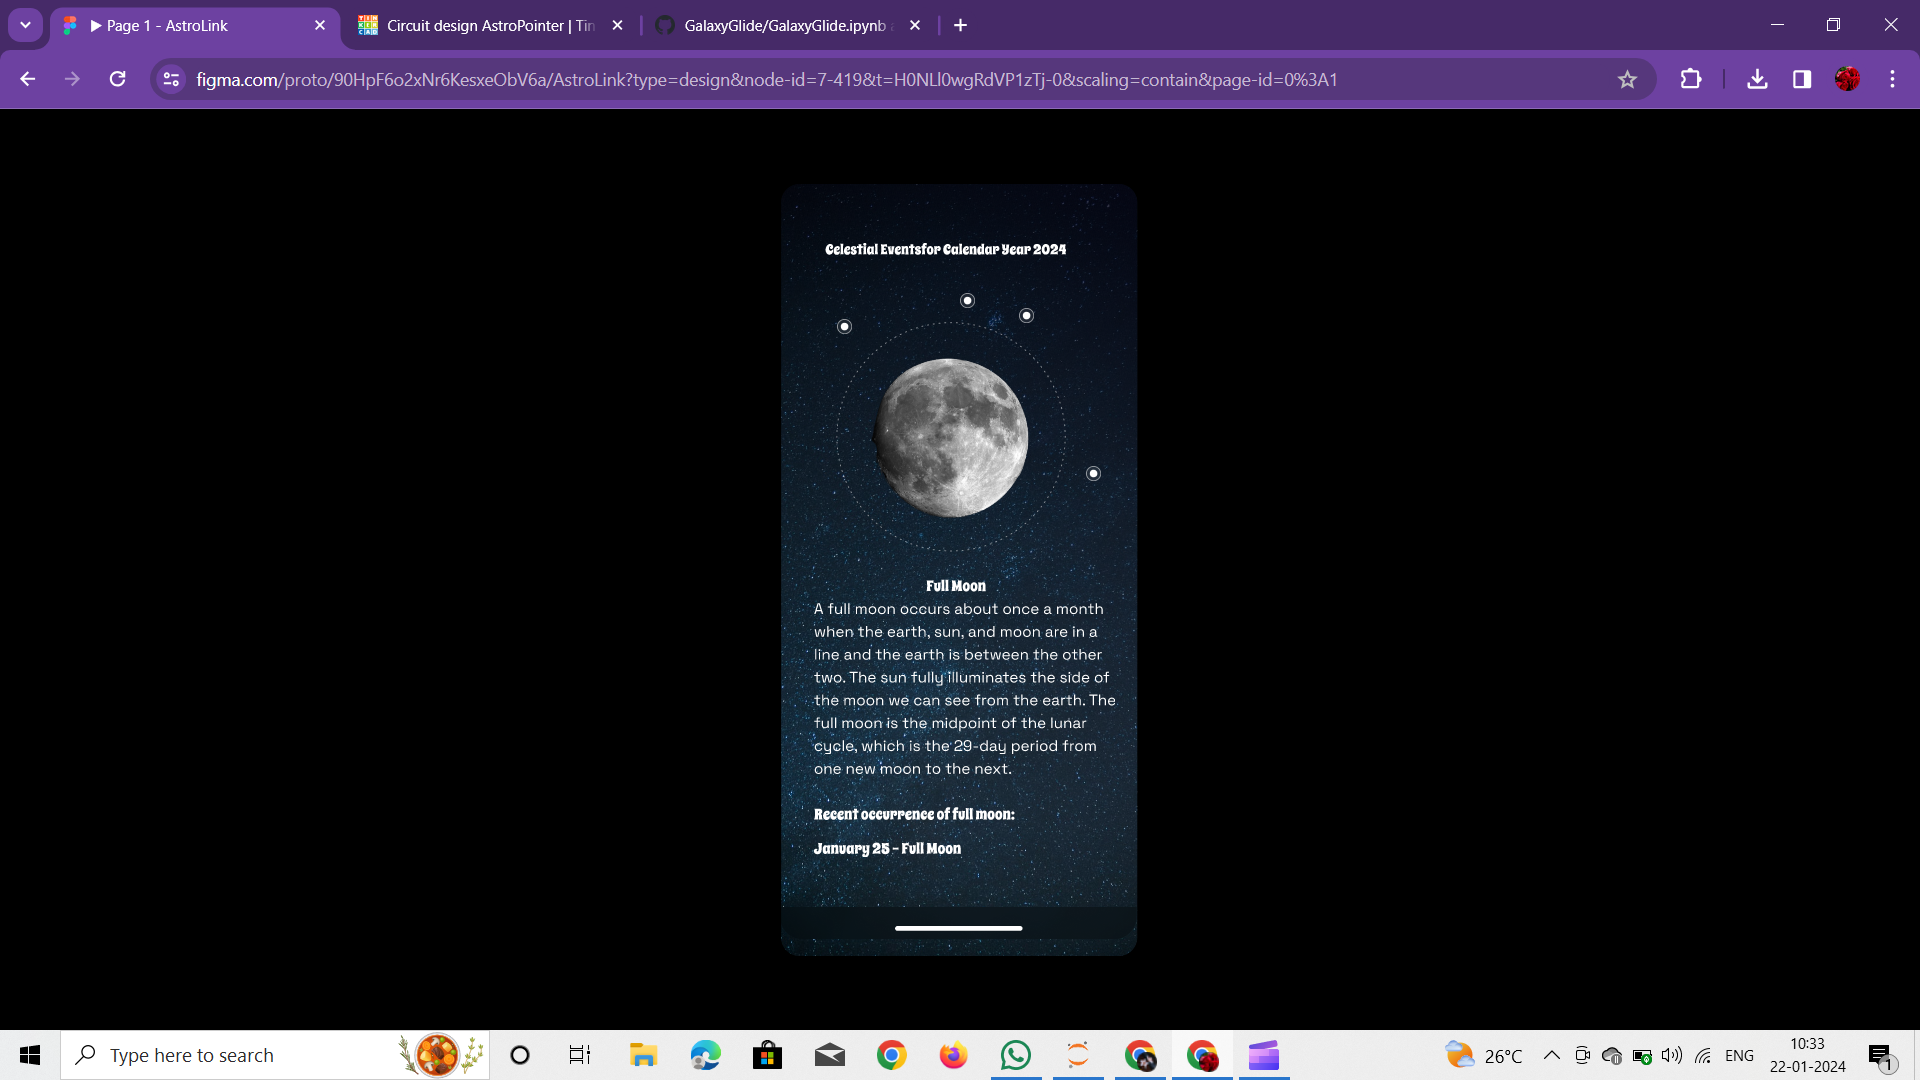
Task: Select the topmost orbit radio dot above moon
Action: 967,301
